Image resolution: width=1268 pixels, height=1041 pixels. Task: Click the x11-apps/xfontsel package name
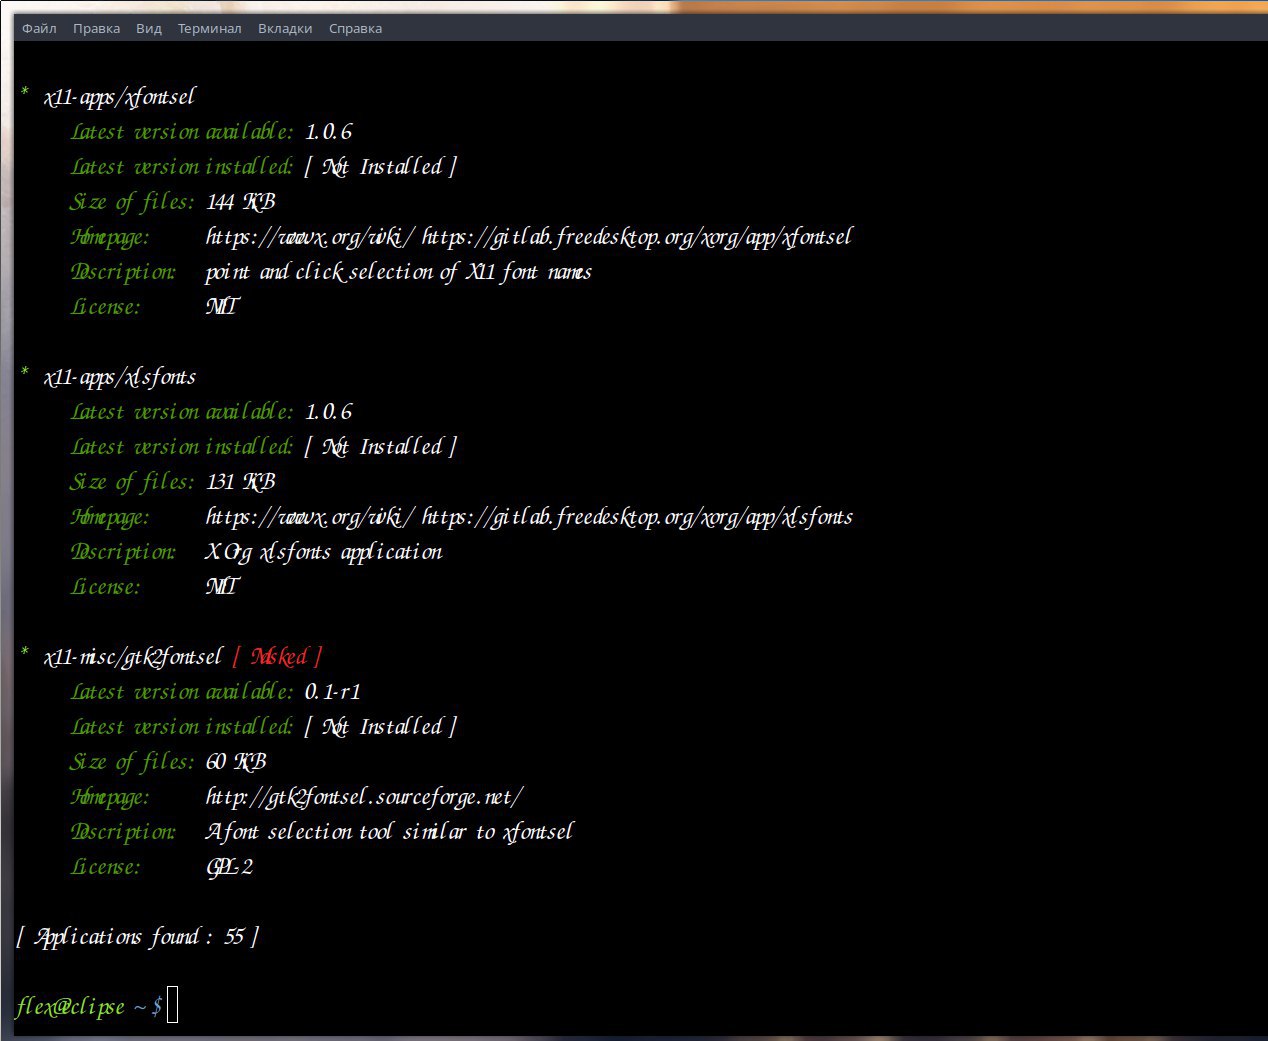coord(120,98)
